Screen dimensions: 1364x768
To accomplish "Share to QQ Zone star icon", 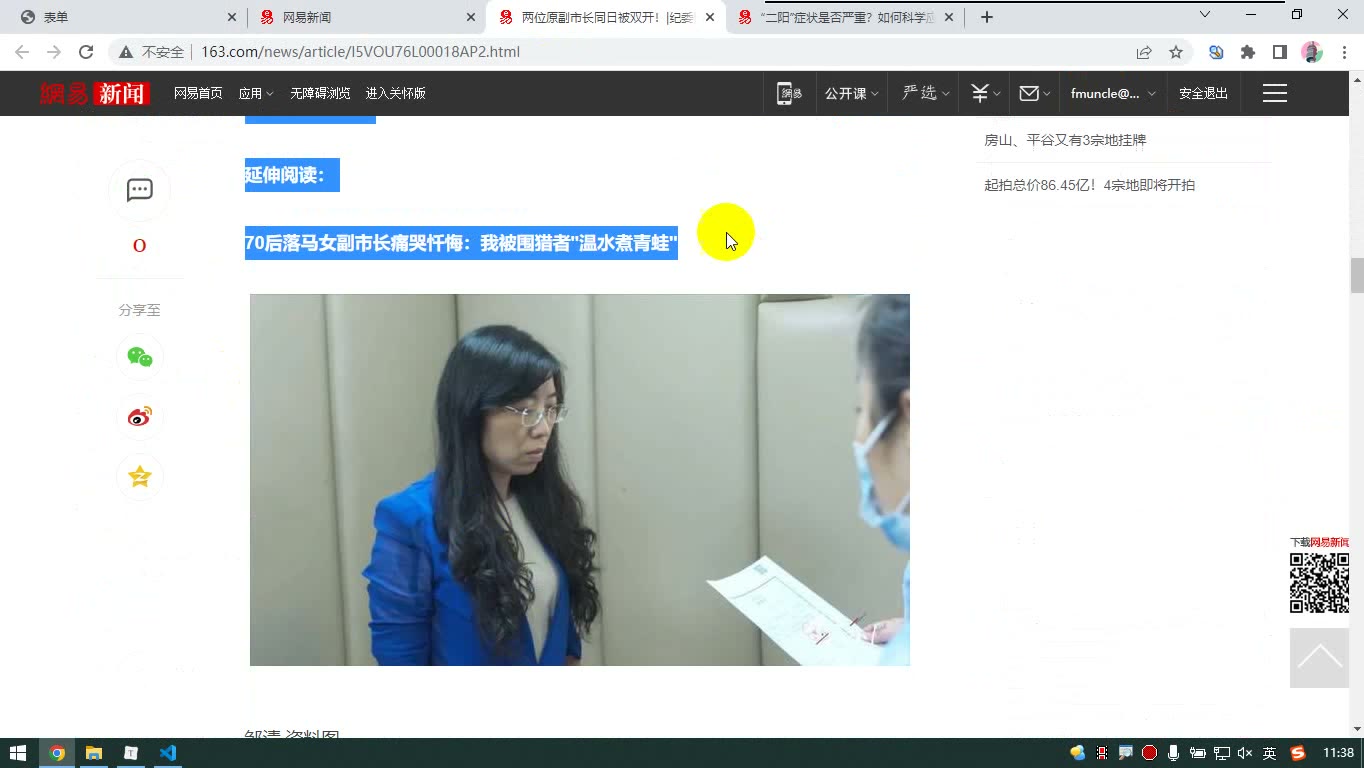I will [x=139, y=477].
